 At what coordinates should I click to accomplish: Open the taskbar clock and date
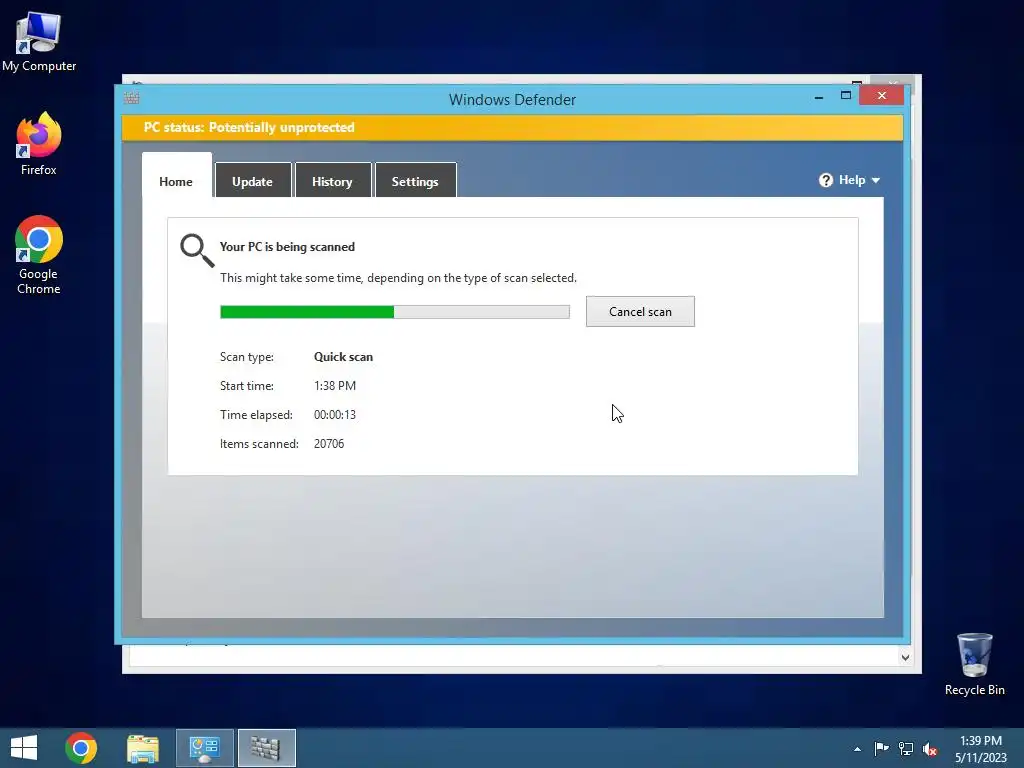(981, 749)
